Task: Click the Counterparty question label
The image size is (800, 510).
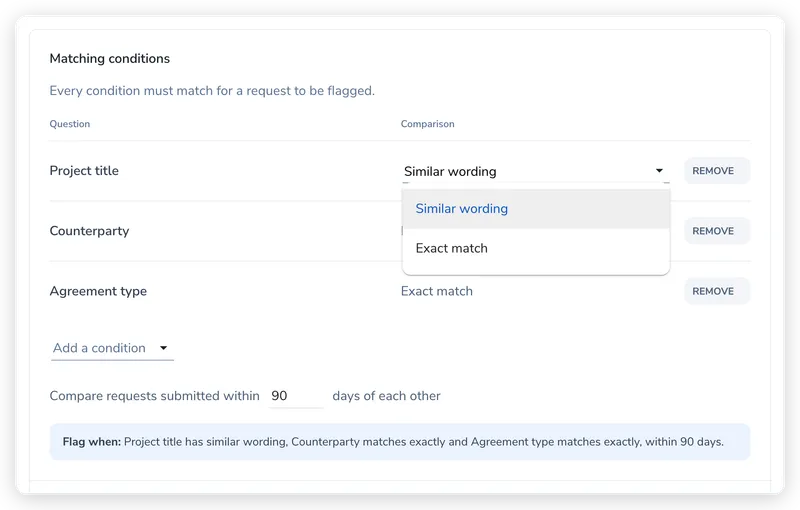Action: 89,231
